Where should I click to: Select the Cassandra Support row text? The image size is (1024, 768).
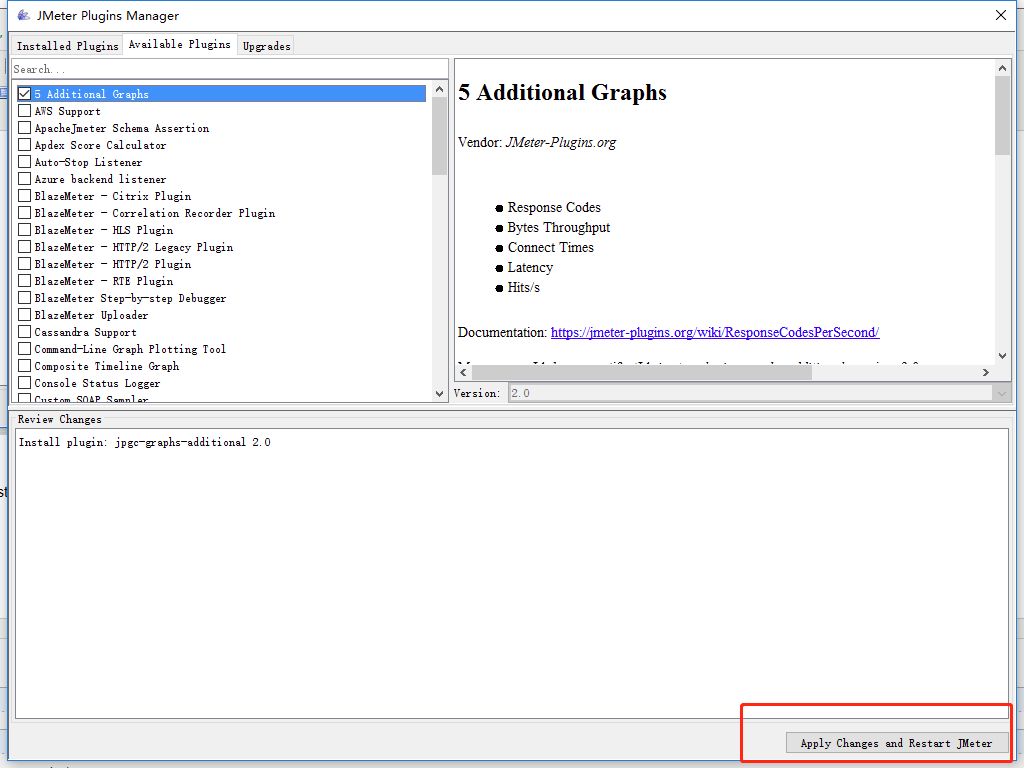pyautogui.click(x=85, y=332)
